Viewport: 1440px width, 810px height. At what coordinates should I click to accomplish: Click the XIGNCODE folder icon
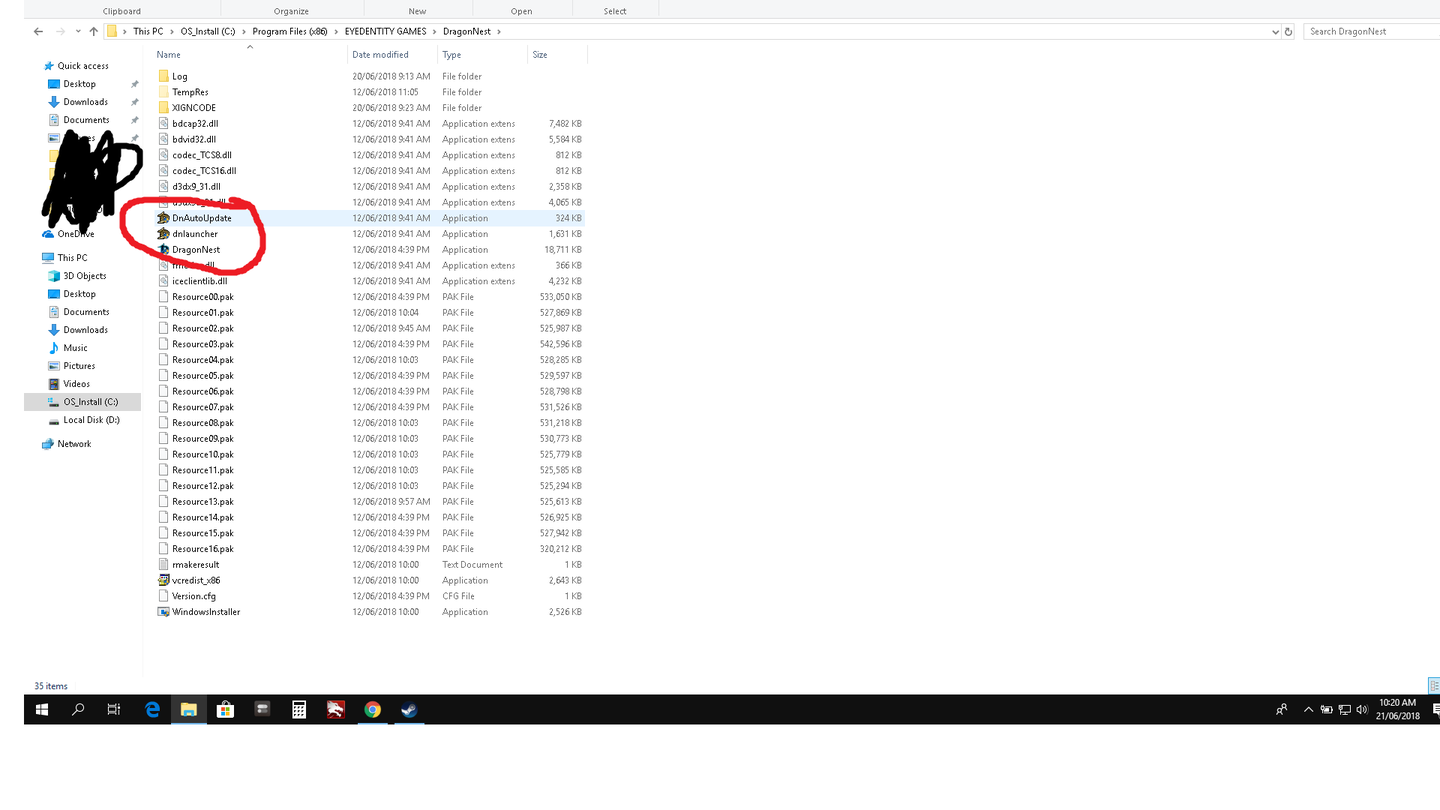click(x=164, y=108)
